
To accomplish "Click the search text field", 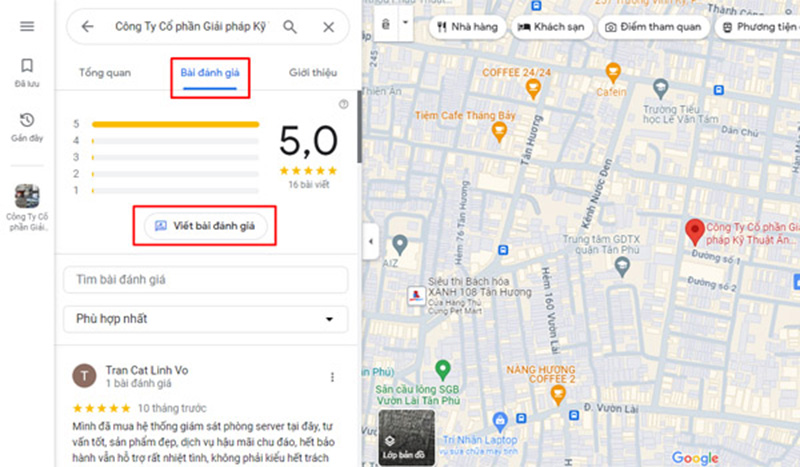I will (190, 27).
